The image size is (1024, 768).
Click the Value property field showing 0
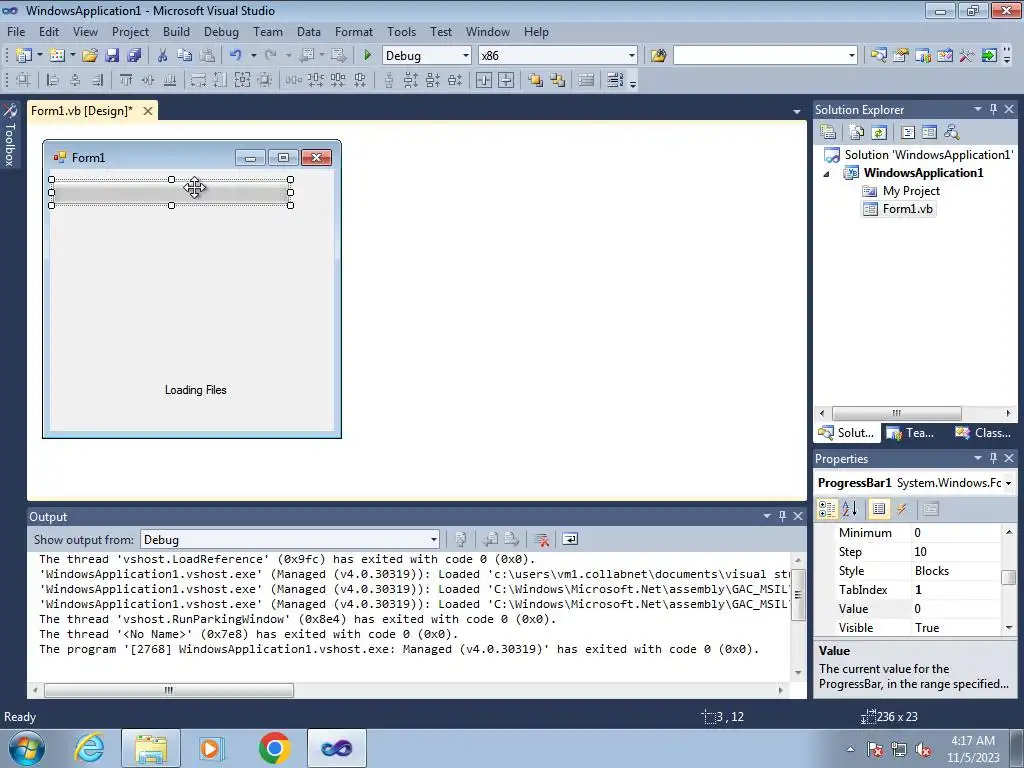tap(955, 609)
